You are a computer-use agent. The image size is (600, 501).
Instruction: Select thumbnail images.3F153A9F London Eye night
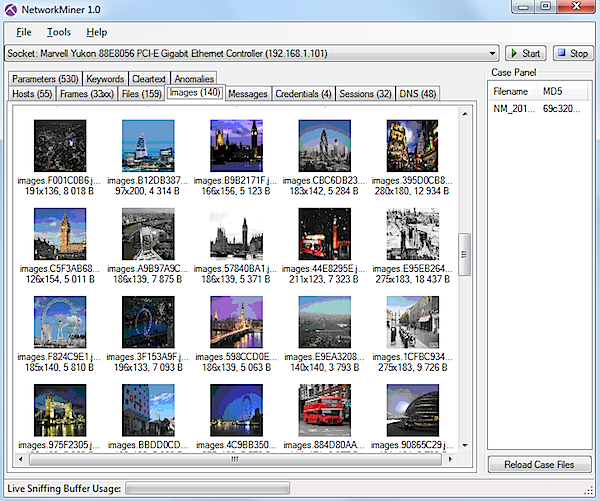[148, 322]
